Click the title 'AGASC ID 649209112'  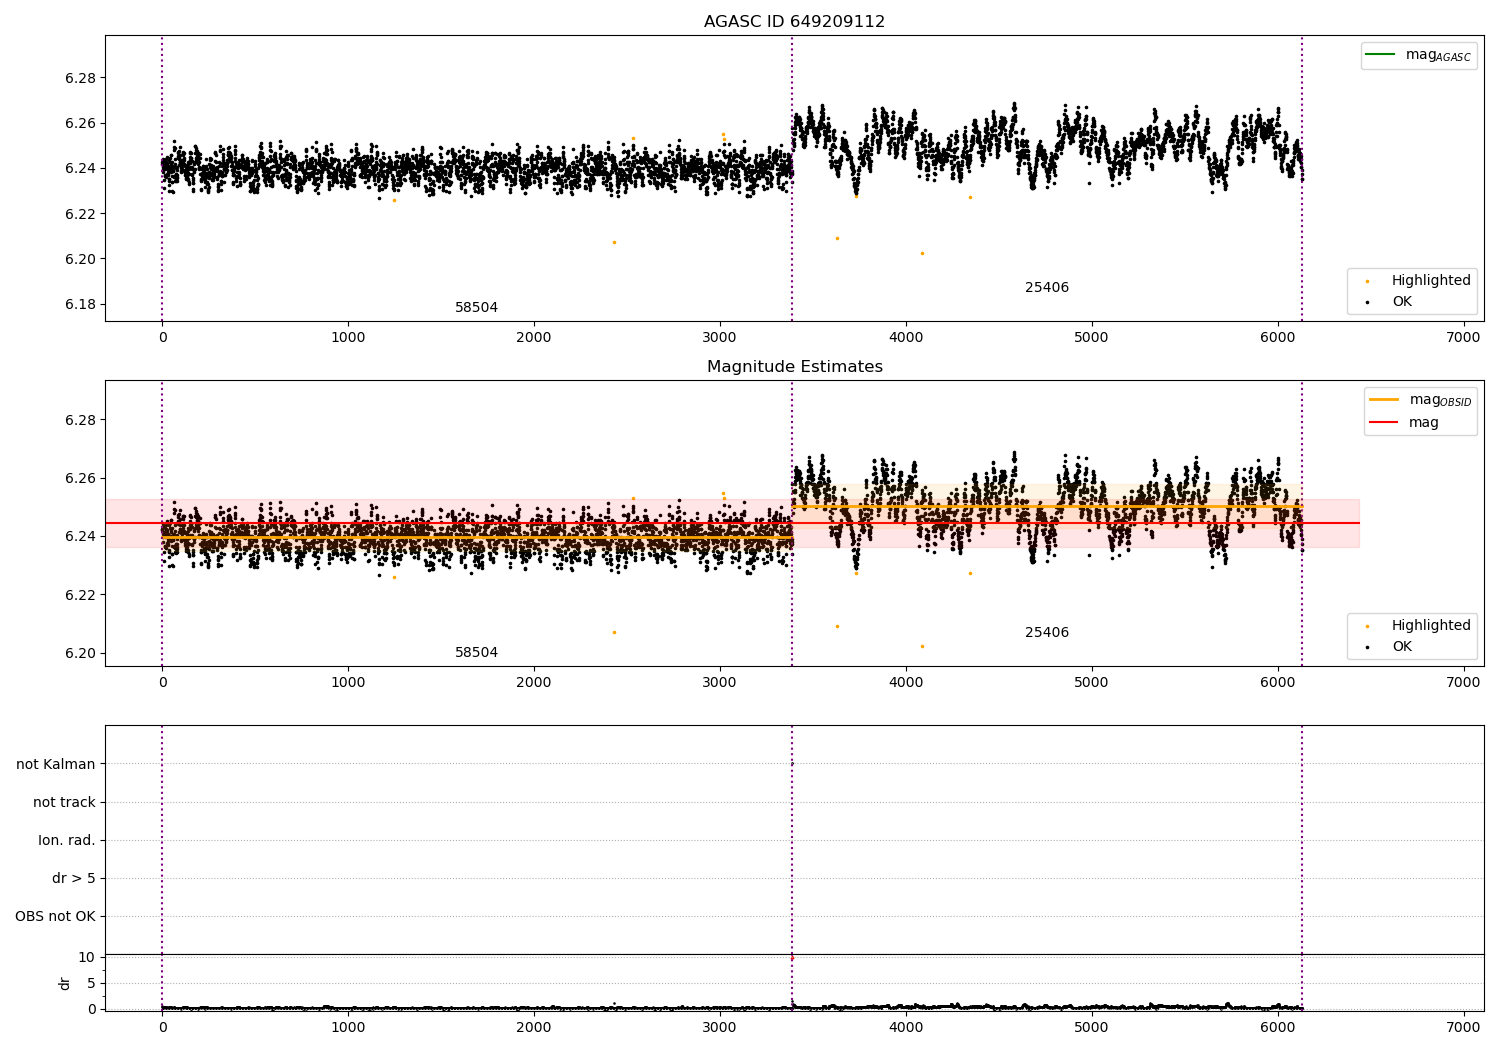point(794,22)
